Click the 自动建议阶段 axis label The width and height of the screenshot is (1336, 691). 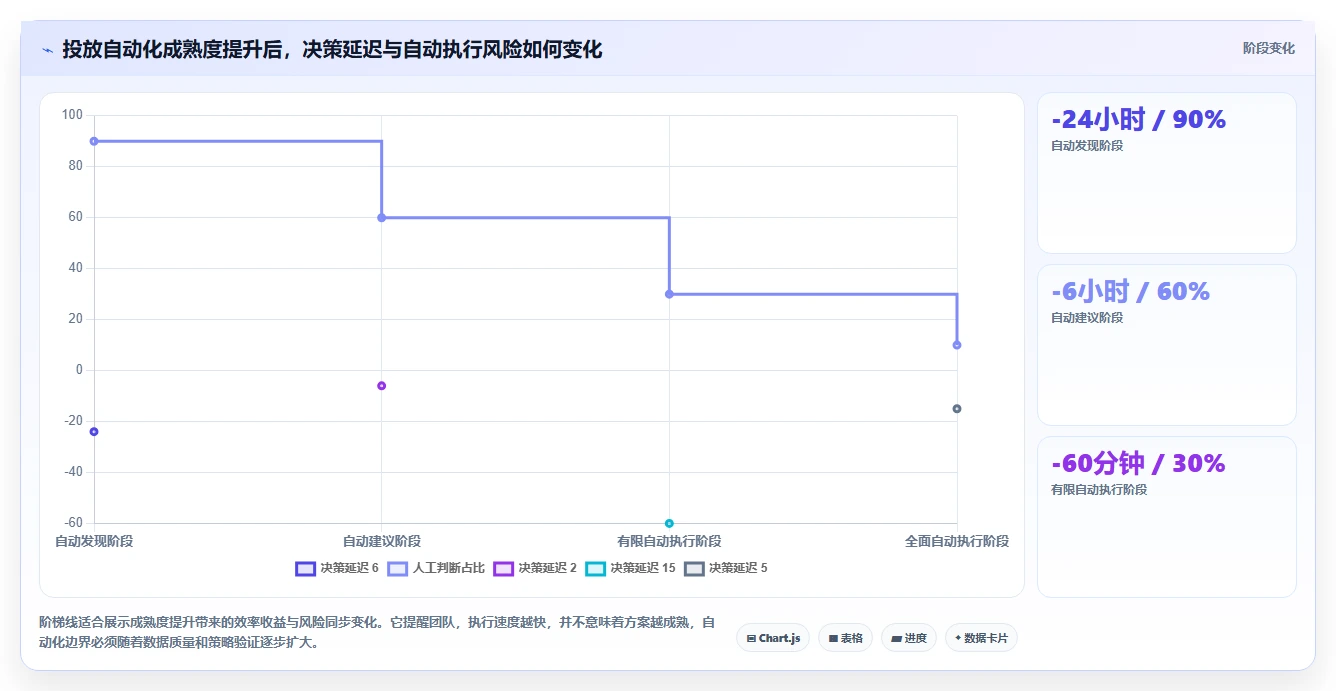(382, 541)
